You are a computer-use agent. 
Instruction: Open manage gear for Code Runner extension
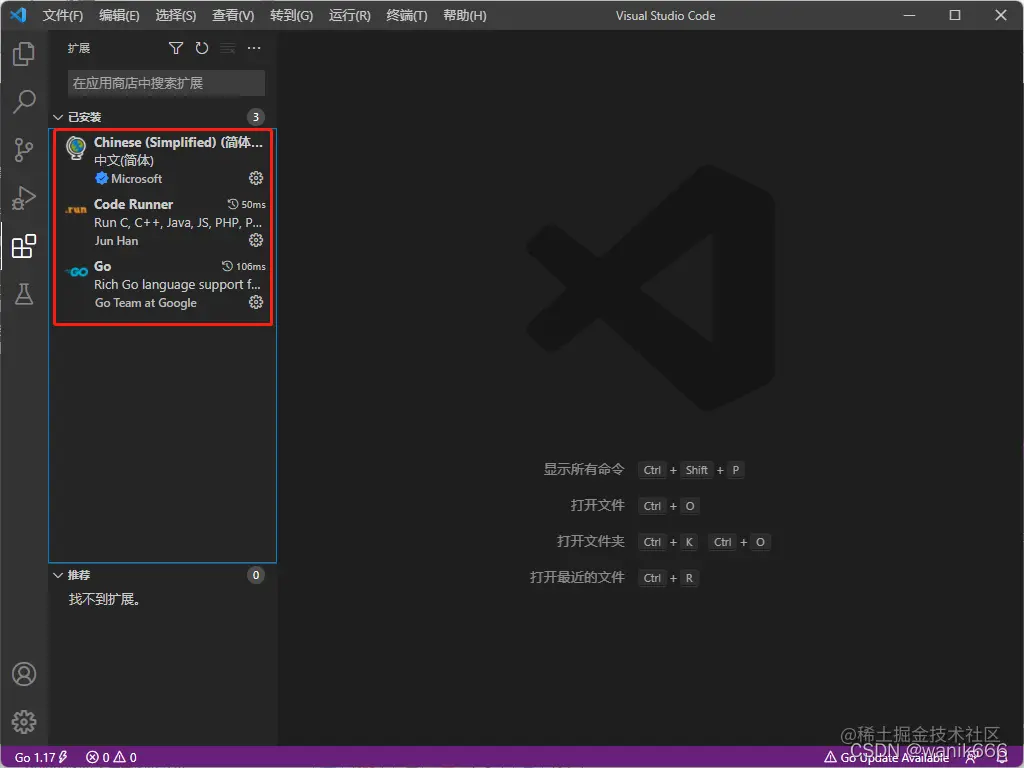click(256, 240)
